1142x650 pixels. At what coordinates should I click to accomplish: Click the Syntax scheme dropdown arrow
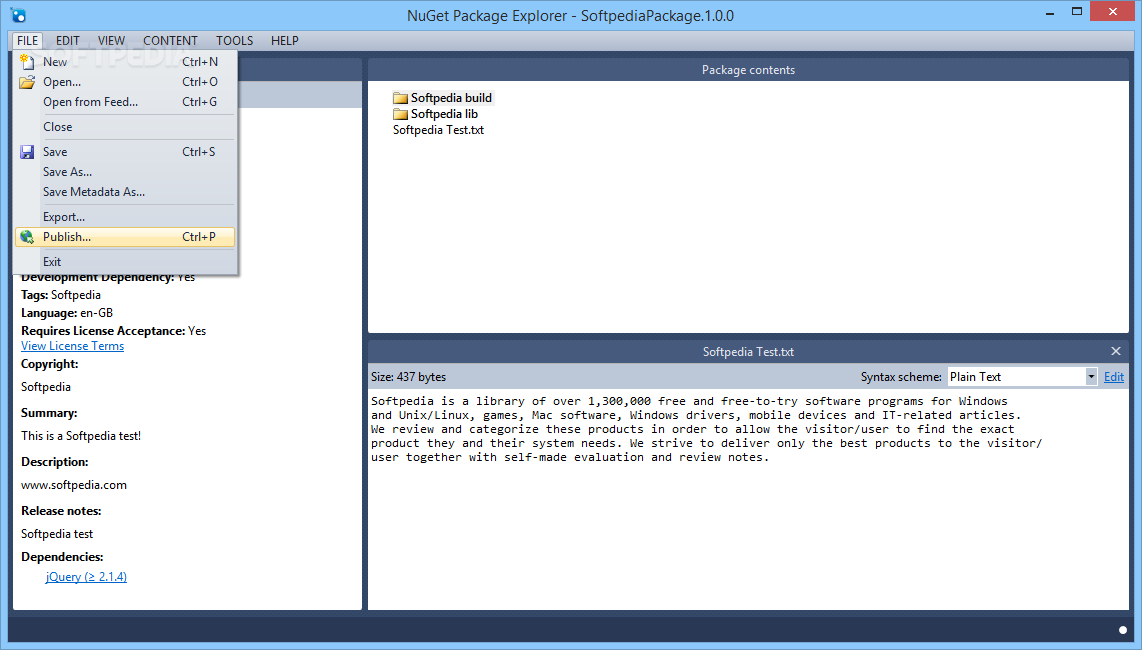point(1091,377)
